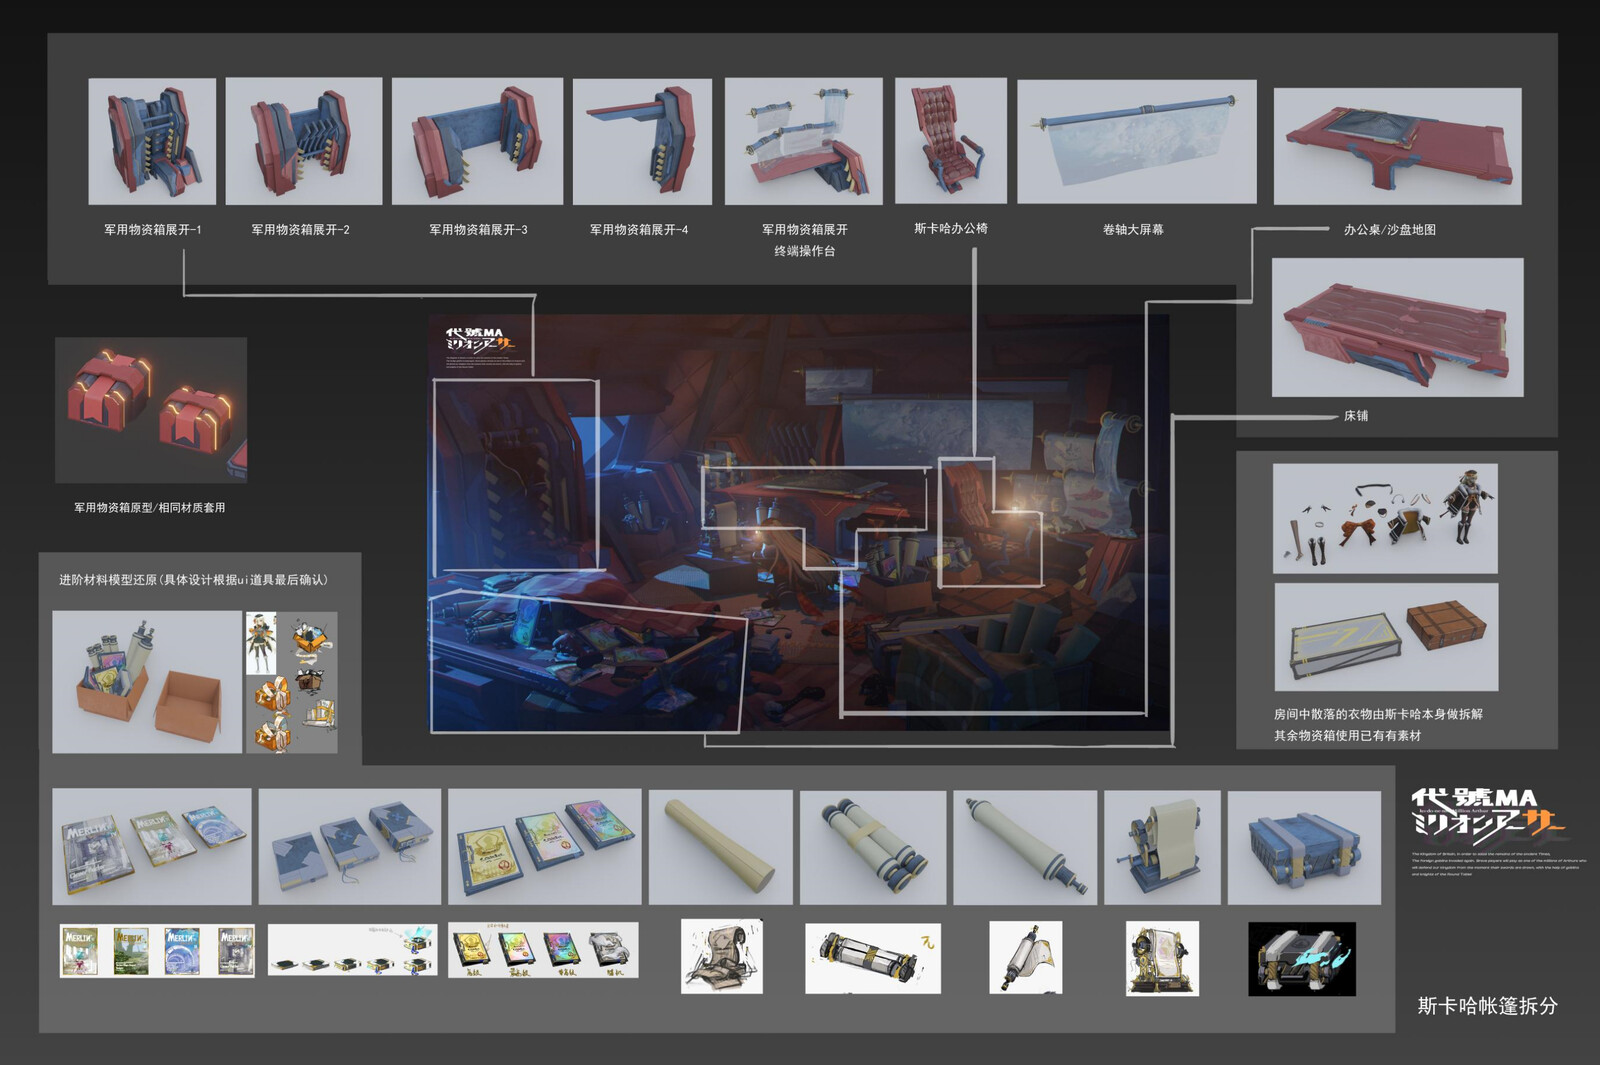Click the 其余物资箱使用已有素材 note
Image resolution: width=1600 pixels, height=1065 pixels.
point(1347,735)
